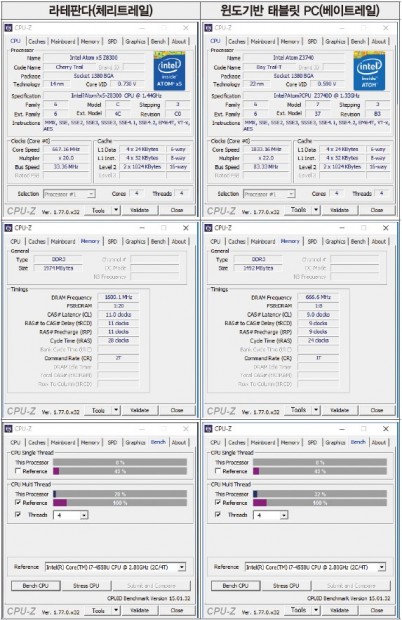Click the Intel Atom x5 logo badge
The image size is (402, 620).
coord(169,71)
